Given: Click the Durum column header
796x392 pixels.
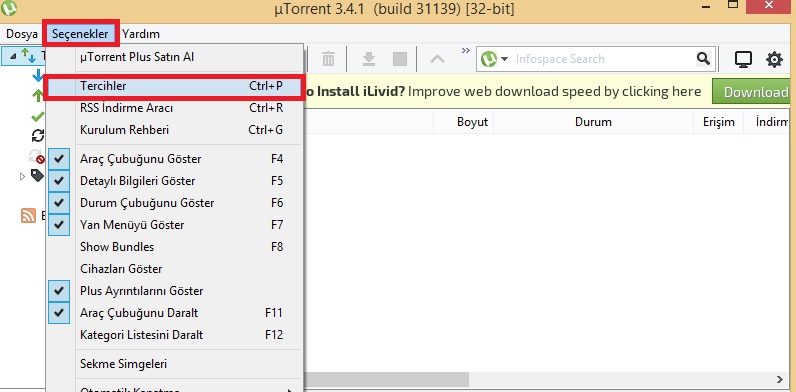Looking at the screenshot, I should point(593,122).
